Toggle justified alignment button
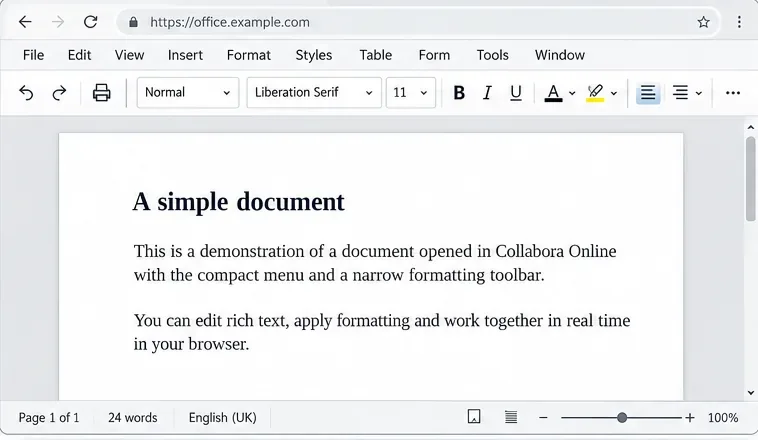This screenshot has width=758, height=440. click(648, 92)
